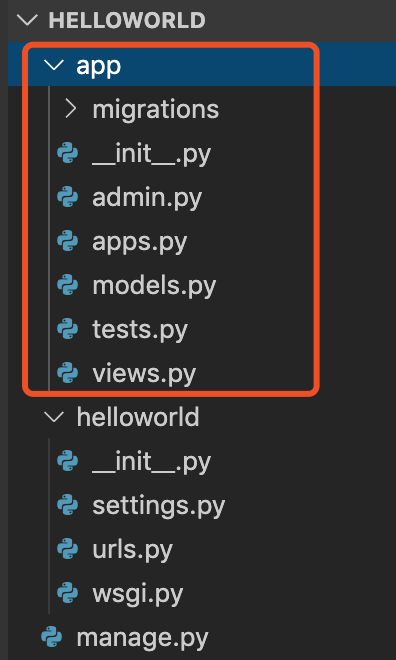Open the wsgi.py file
The image size is (396, 660).
pyautogui.click(x=138, y=593)
